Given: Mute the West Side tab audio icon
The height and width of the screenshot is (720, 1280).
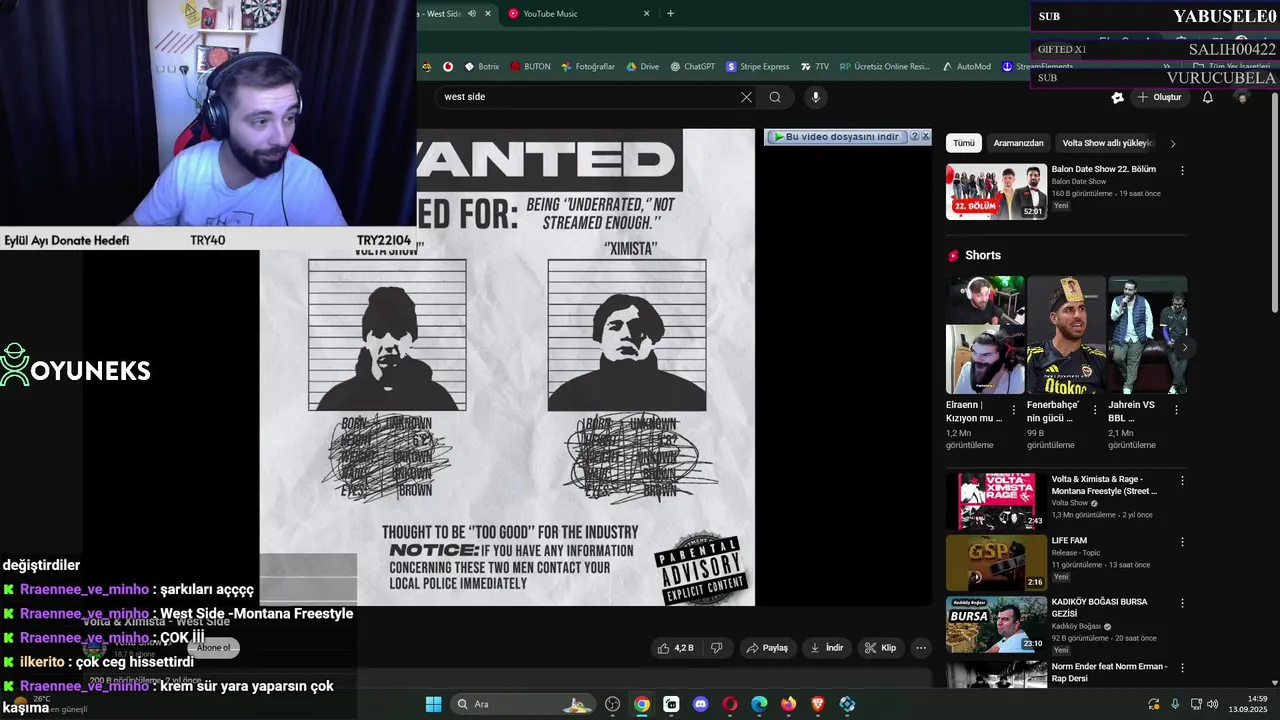Looking at the screenshot, I should coord(472,13).
